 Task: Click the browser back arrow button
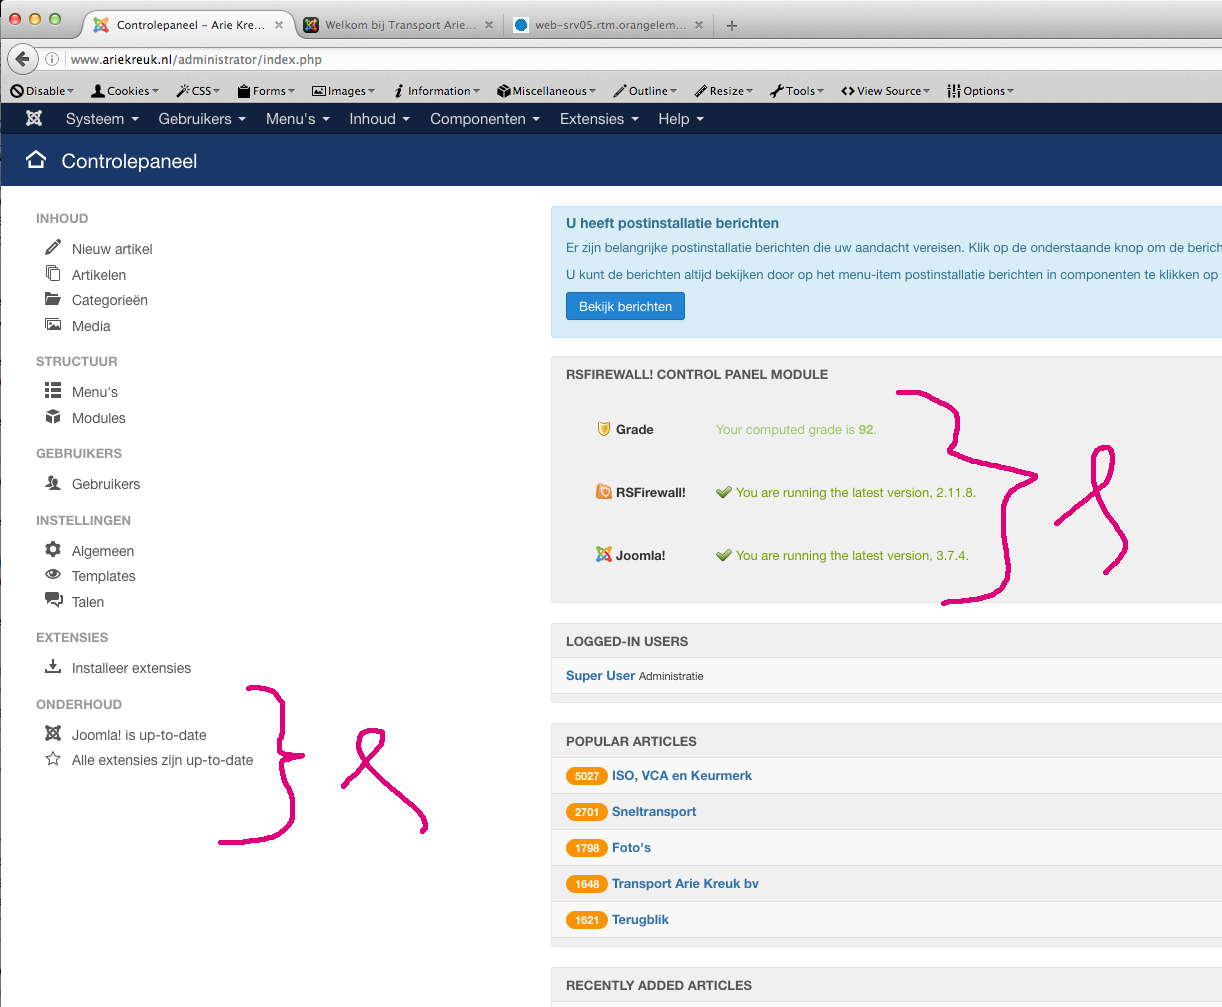(x=22, y=59)
